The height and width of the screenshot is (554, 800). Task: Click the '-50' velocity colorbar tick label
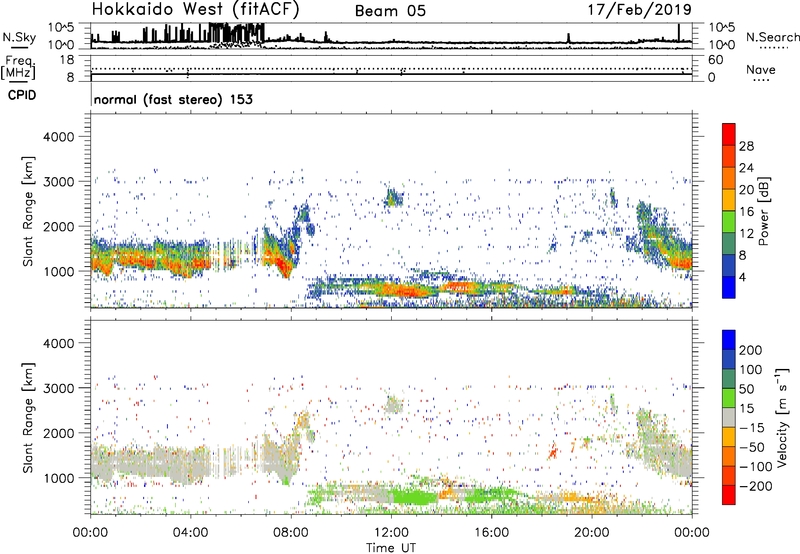click(x=752, y=447)
